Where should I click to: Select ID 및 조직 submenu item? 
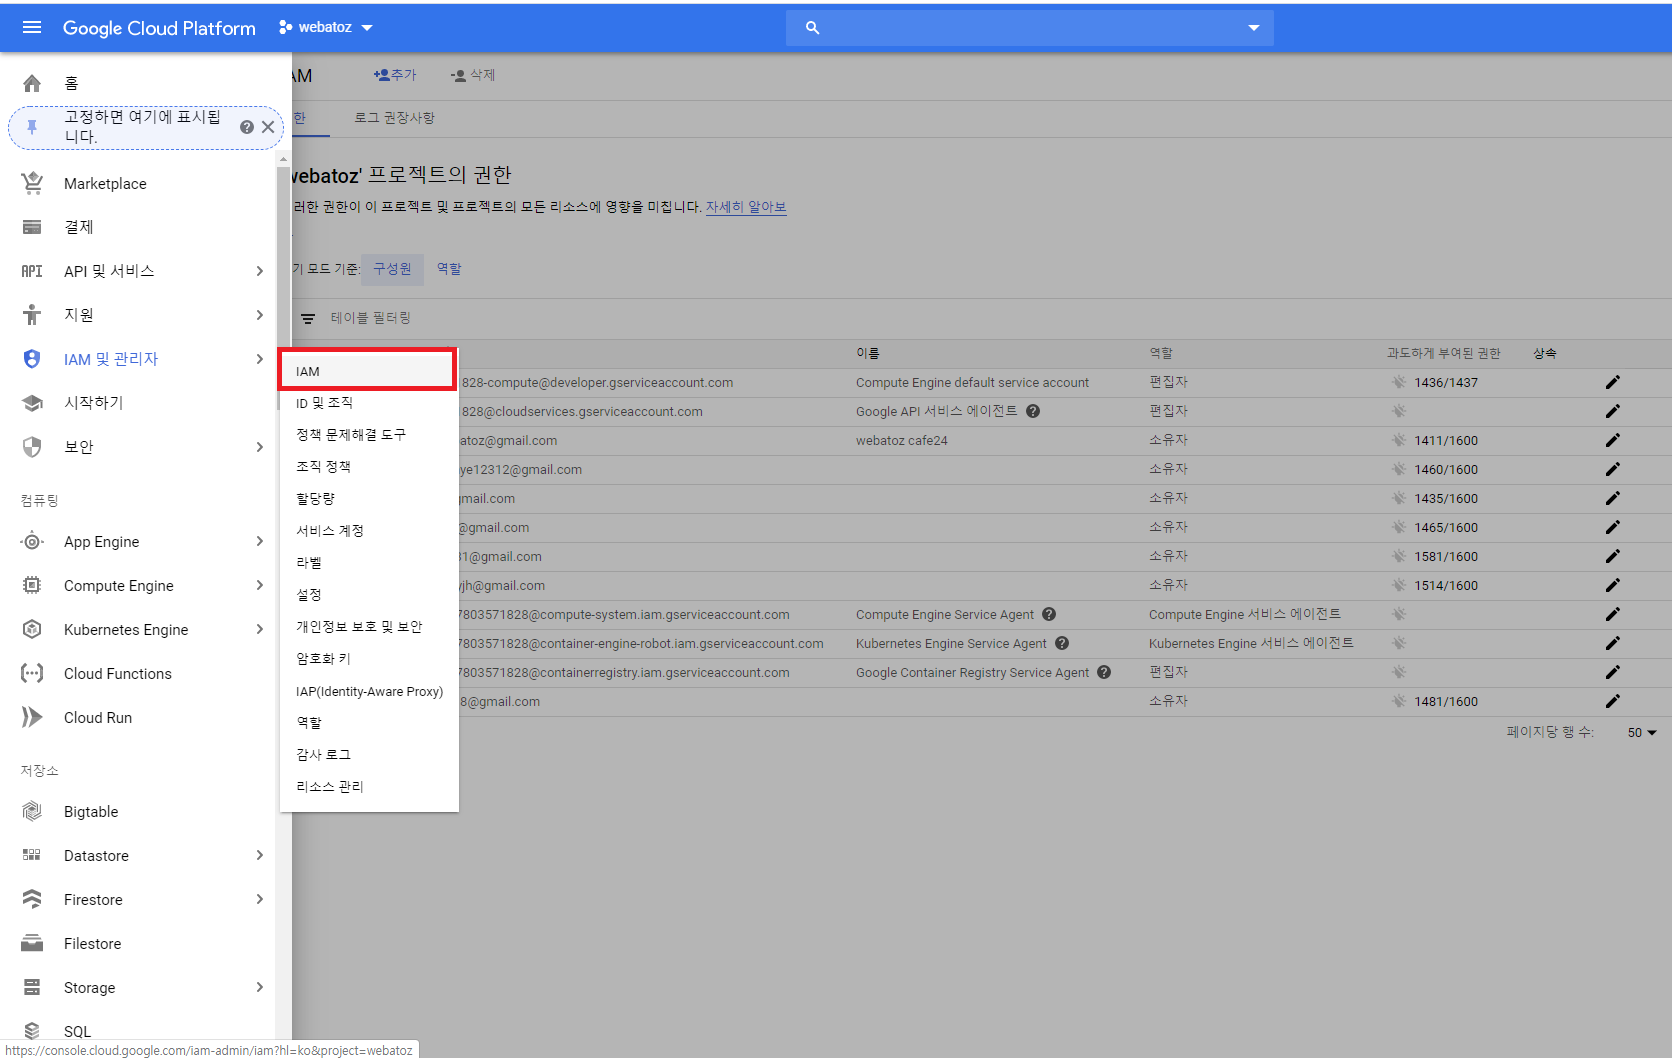(368, 403)
